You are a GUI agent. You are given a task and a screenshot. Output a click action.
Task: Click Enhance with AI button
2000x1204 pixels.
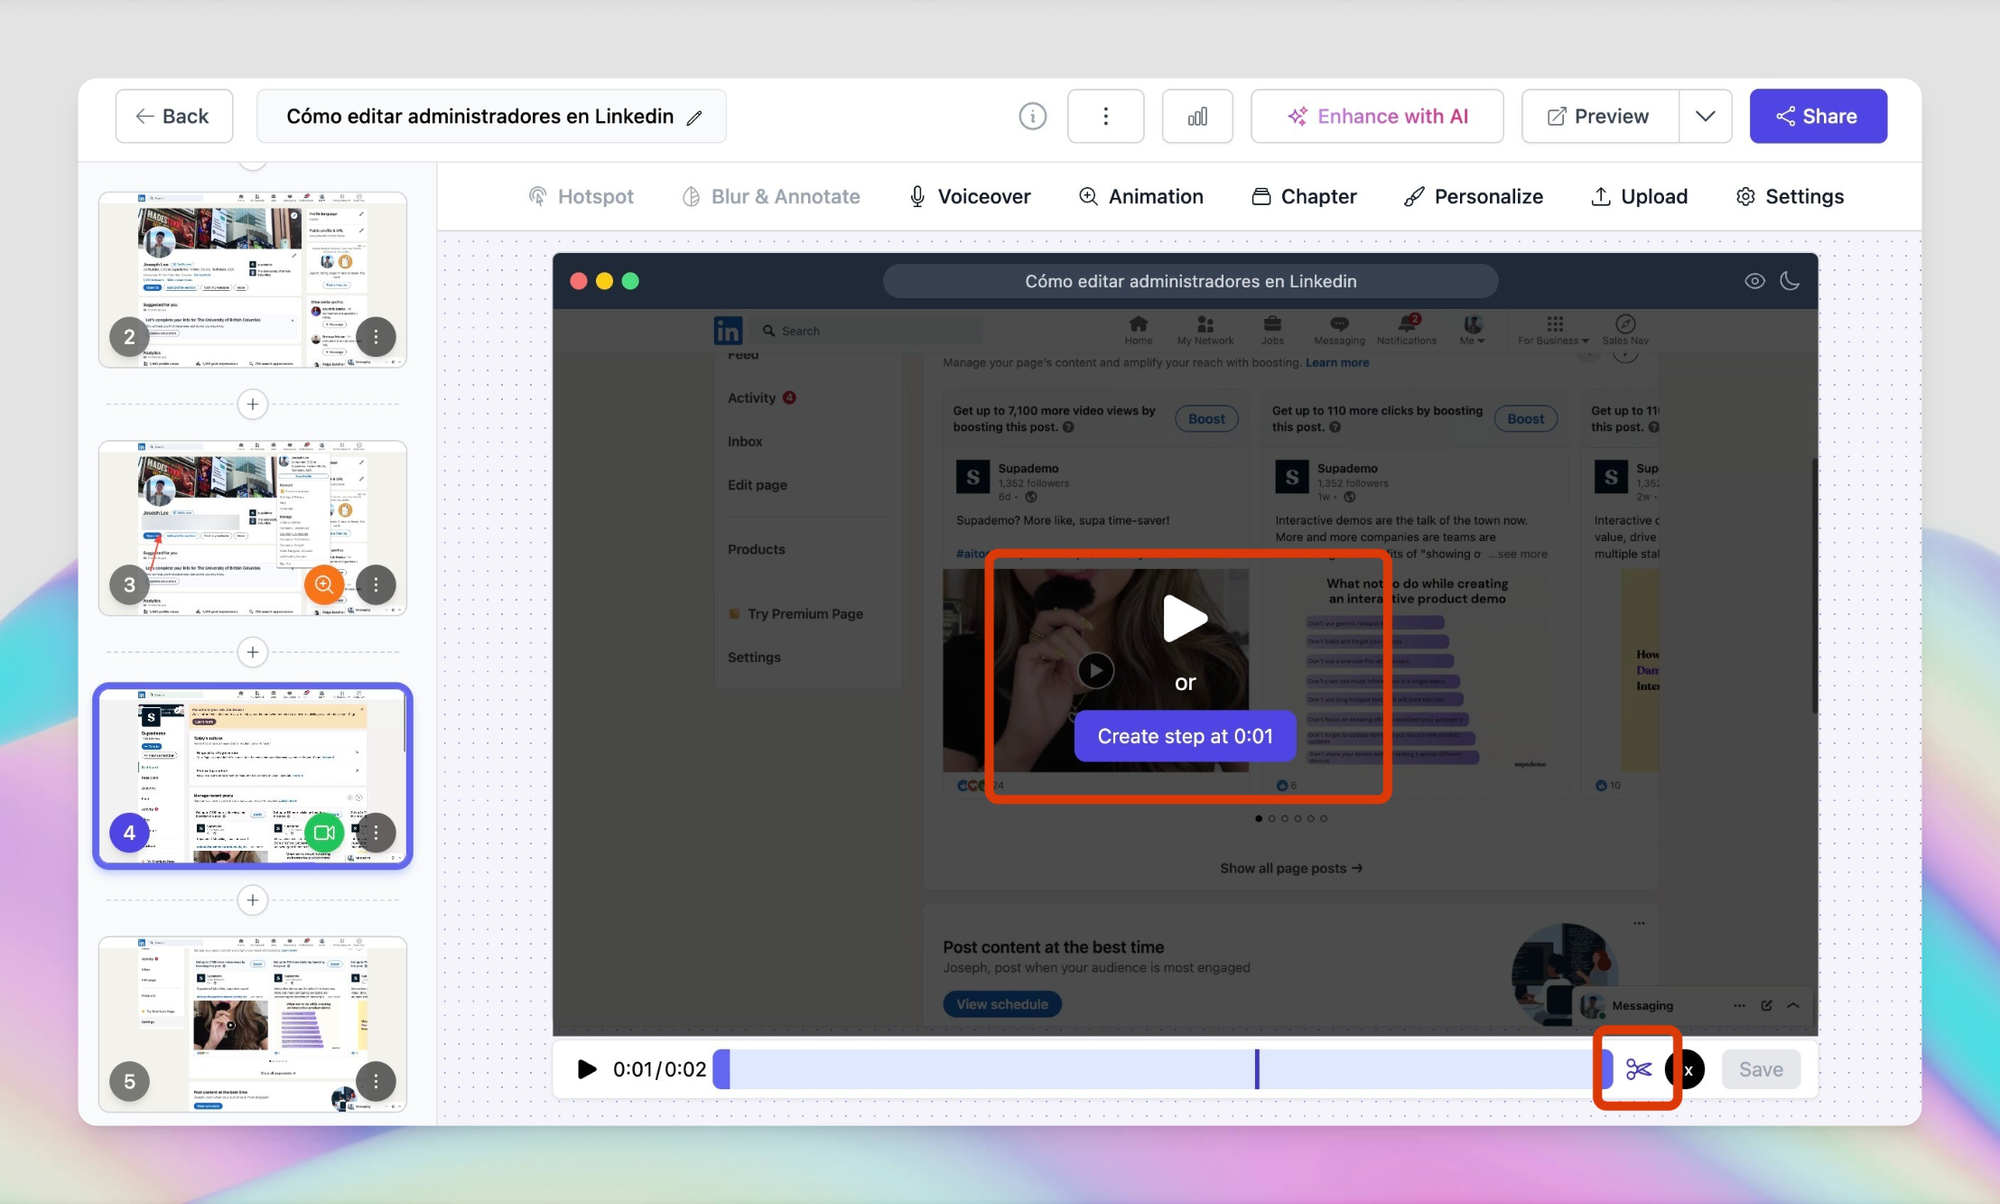point(1377,116)
